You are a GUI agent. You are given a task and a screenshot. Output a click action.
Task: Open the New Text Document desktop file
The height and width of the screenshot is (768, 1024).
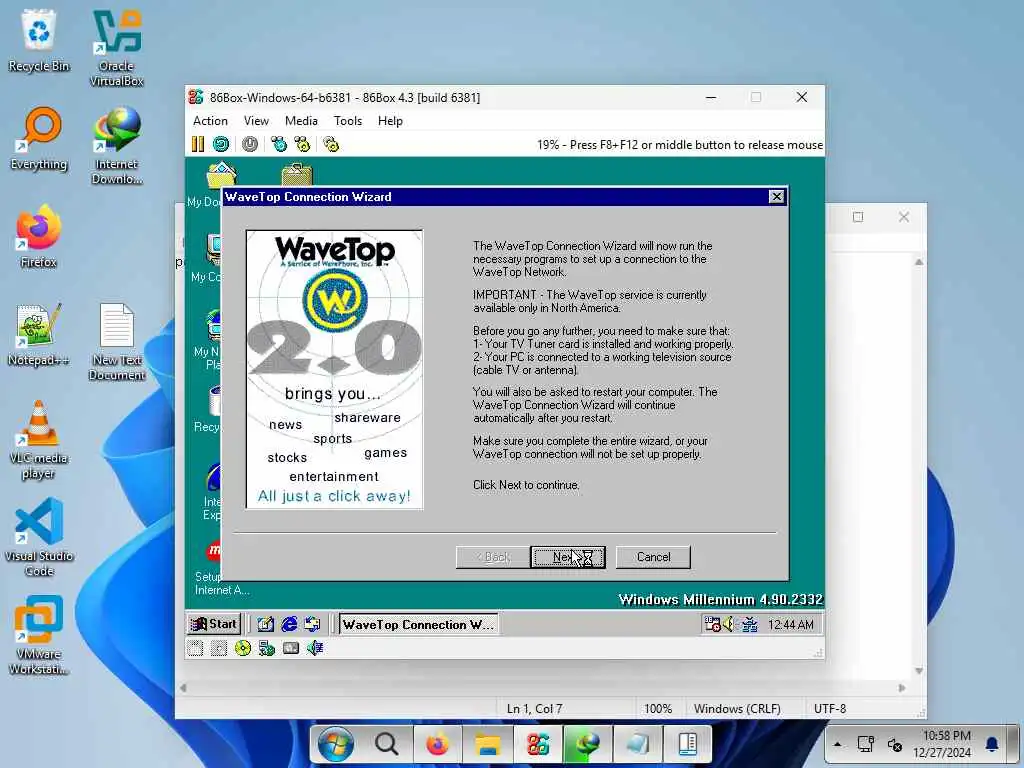coord(116,342)
